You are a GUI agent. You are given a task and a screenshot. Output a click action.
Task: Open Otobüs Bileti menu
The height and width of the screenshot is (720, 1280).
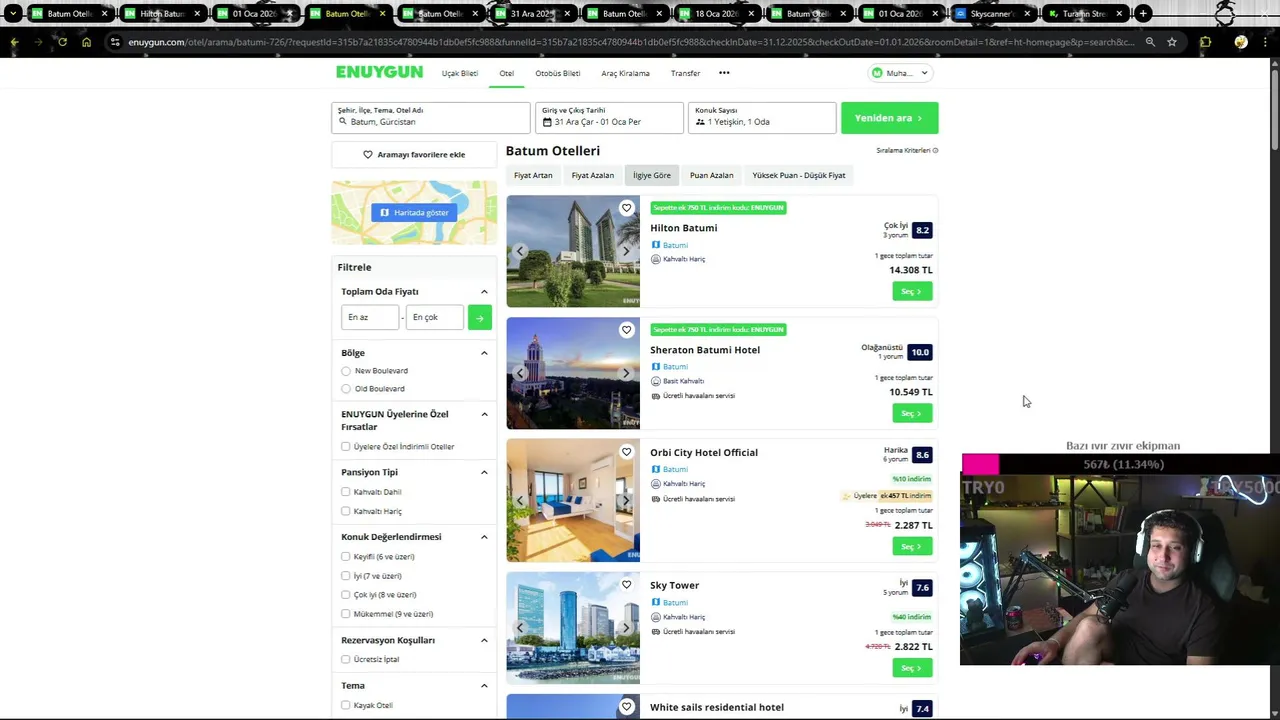pyautogui.click(x=558, y=73)
